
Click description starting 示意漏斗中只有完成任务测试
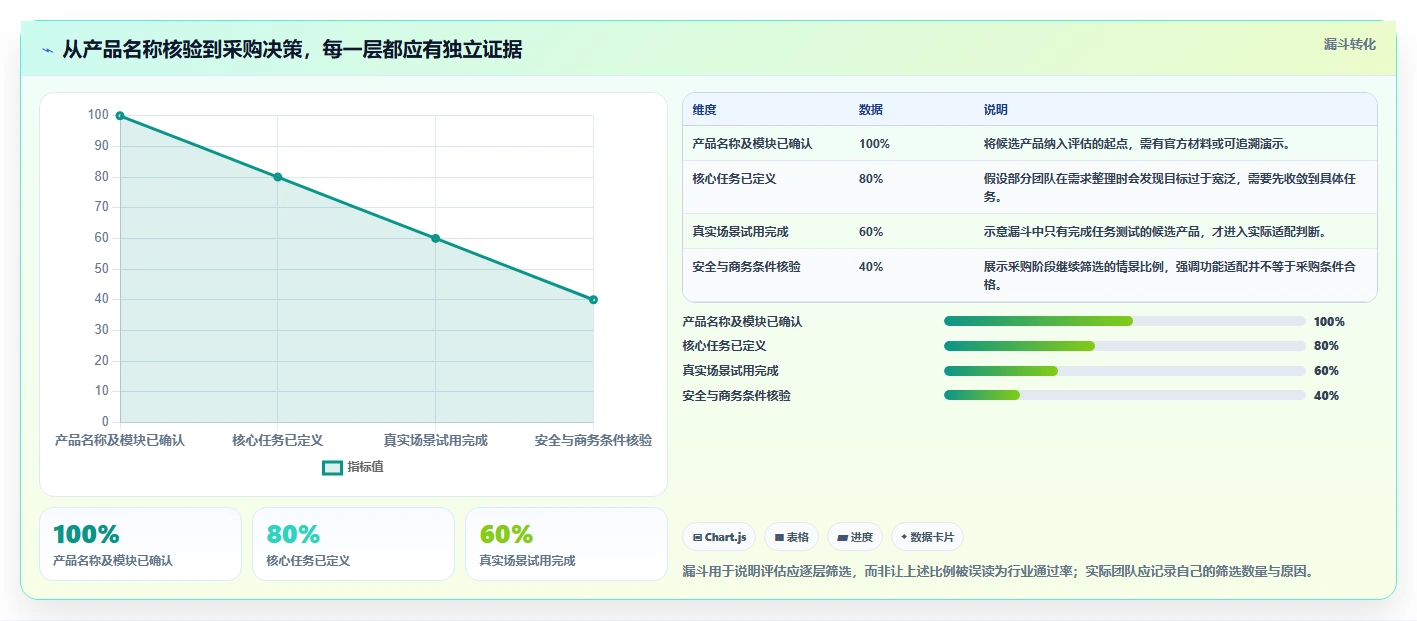click(x=1155, y=232)
